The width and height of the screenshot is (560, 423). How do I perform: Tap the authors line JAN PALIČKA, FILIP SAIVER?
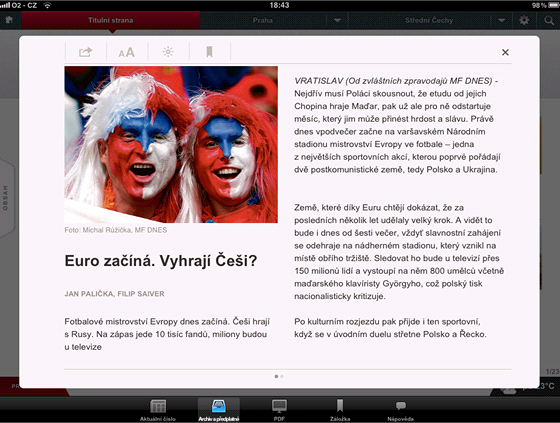pyautogui.click(x=115, y=294)
